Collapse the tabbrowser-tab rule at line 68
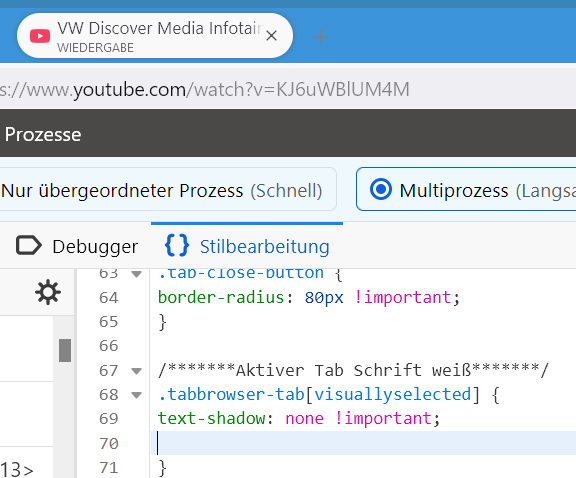Viewport: 576px width, 478px height. [x=137, y=395]
